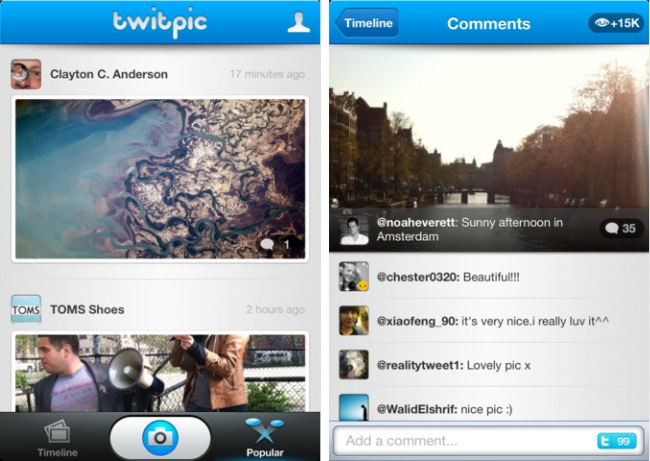Image resolution: width=650 pixels, height=461 pixels.
Task: Open the TOMS Shoes logo avatar
Action: coord(26,309)
